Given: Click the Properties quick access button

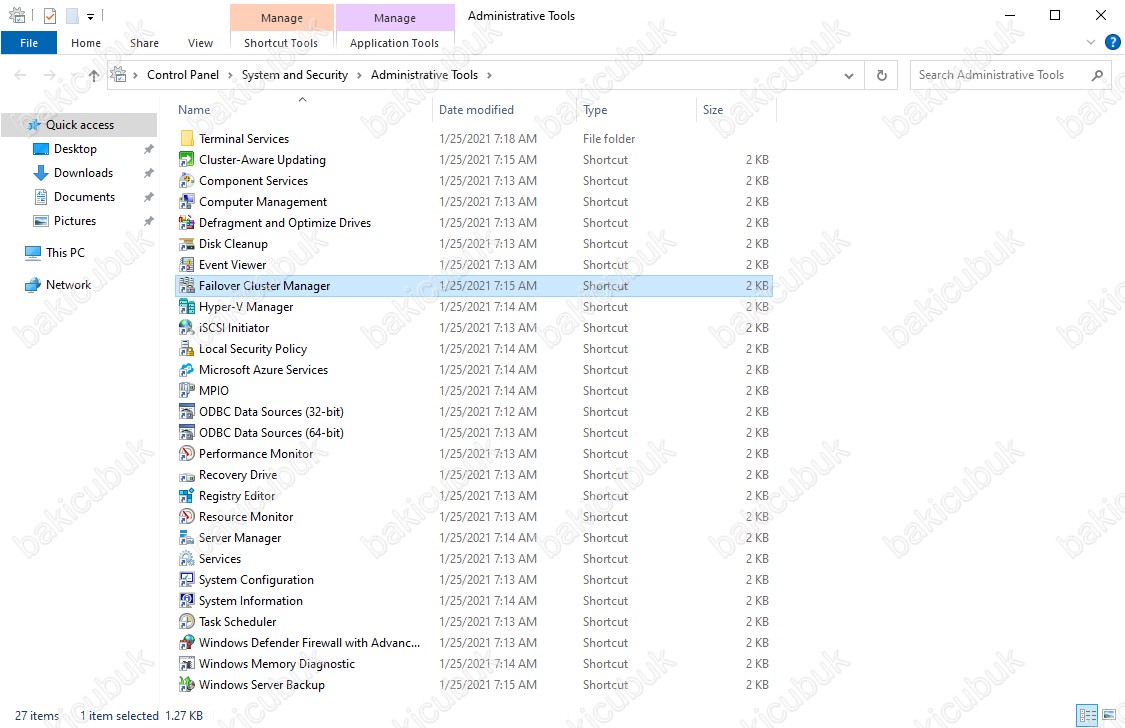Looking at the screenshot, I should click(50, 16).
